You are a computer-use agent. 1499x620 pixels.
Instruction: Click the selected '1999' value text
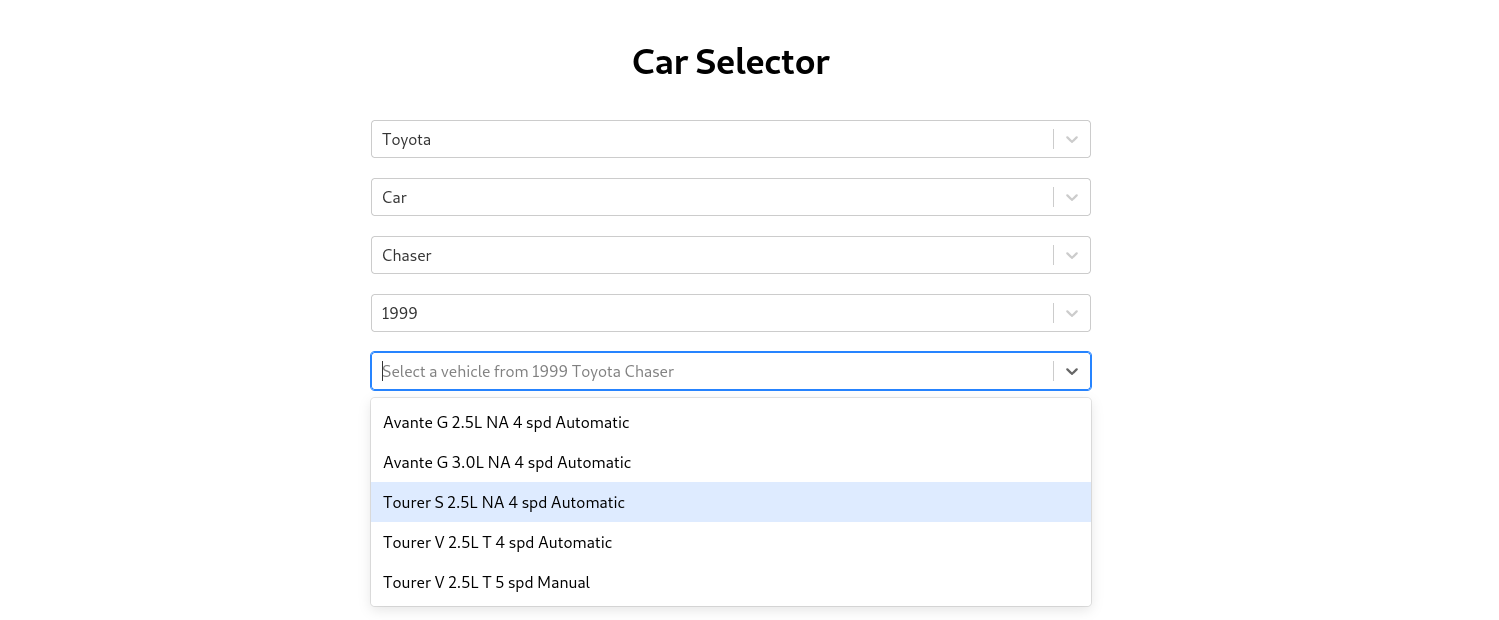coord(399,313)
